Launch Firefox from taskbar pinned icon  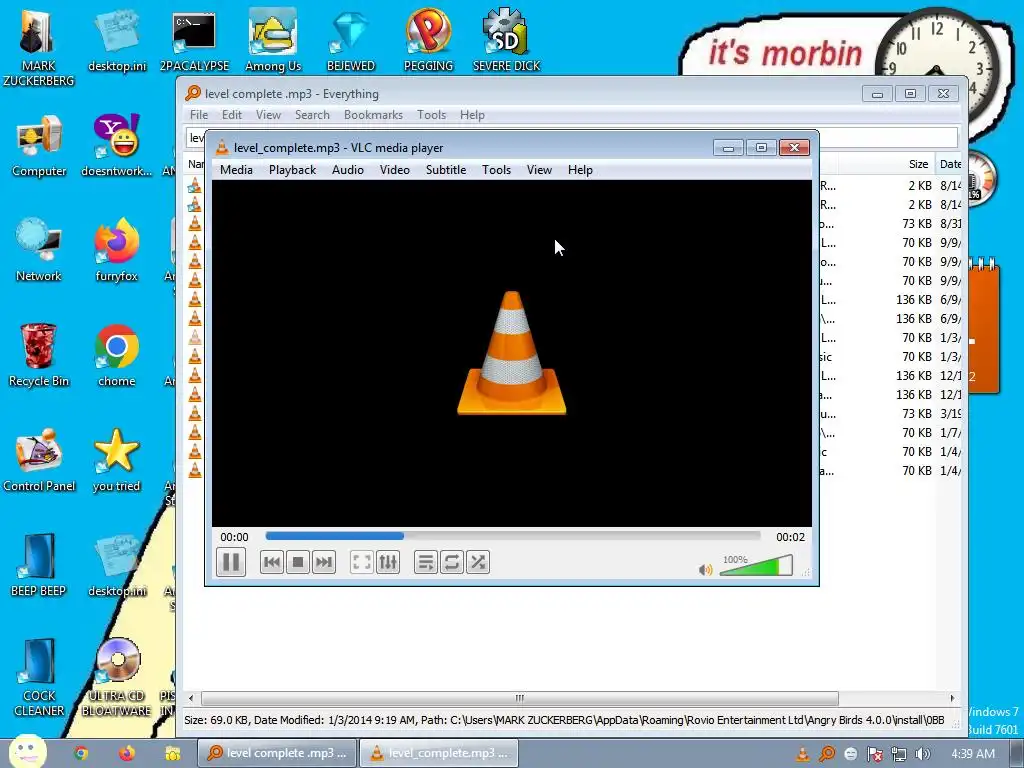[127, 754]
